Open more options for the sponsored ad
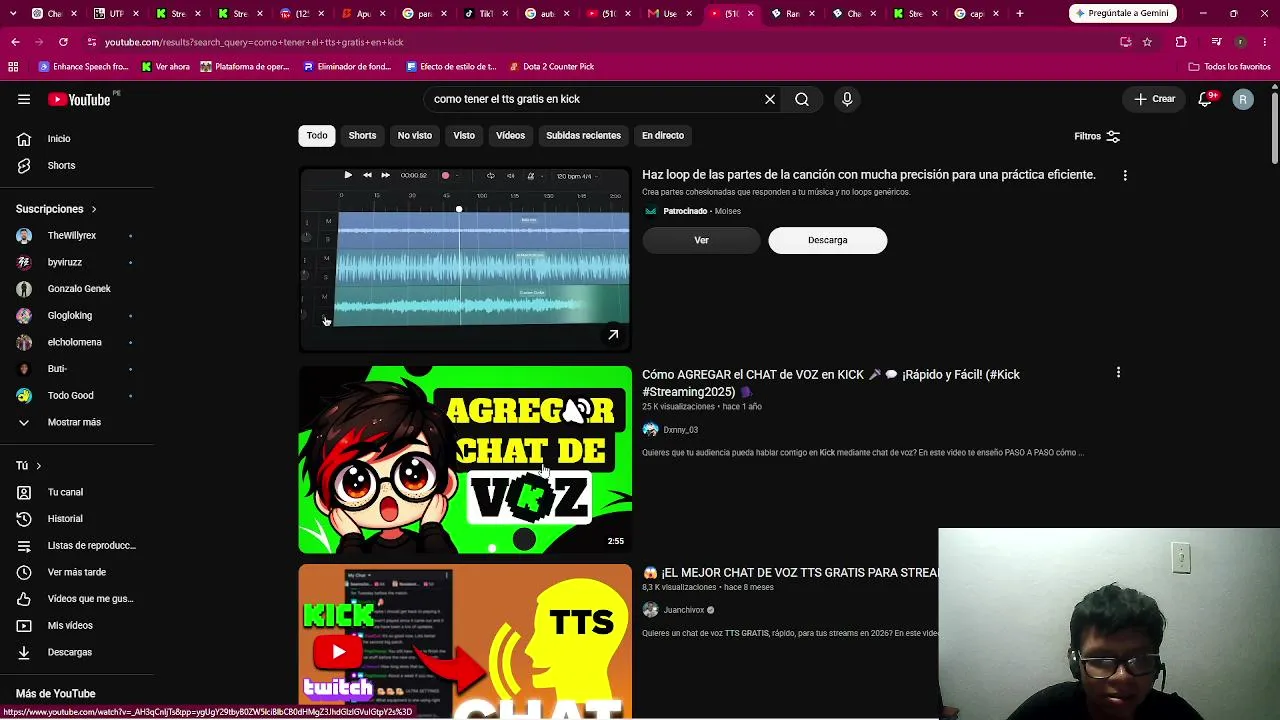 pos(1125,175)
